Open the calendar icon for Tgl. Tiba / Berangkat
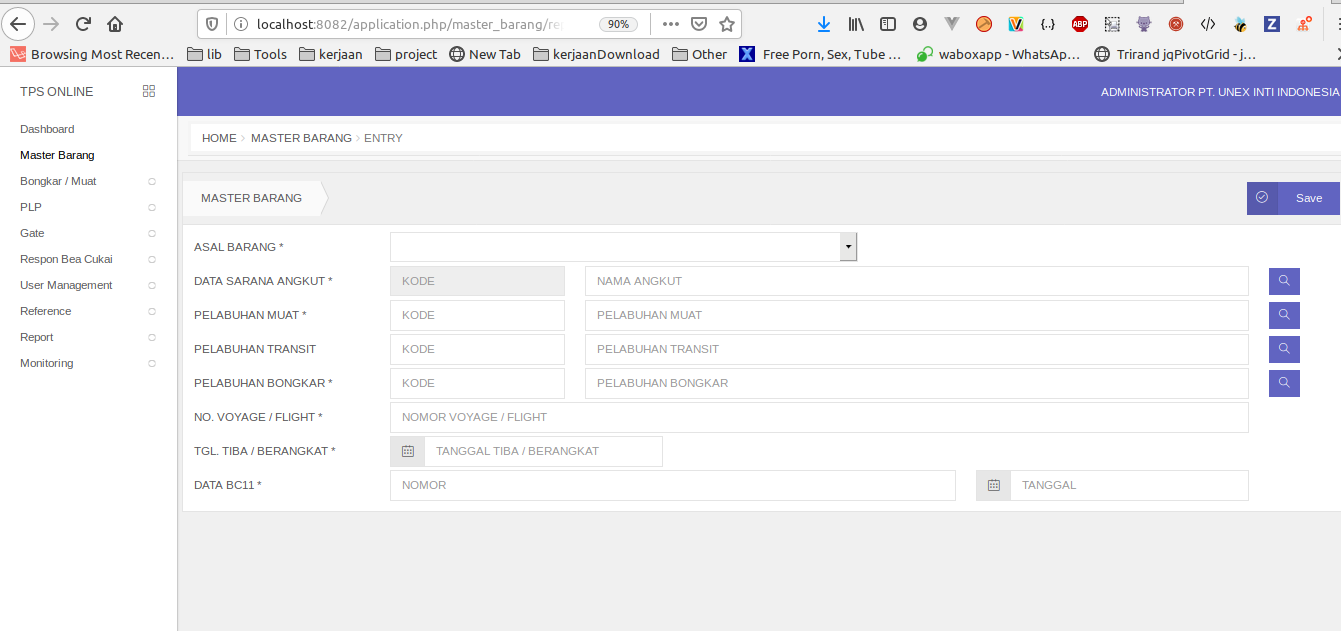This screenshot has width=1341, height=631. (407, 451)
